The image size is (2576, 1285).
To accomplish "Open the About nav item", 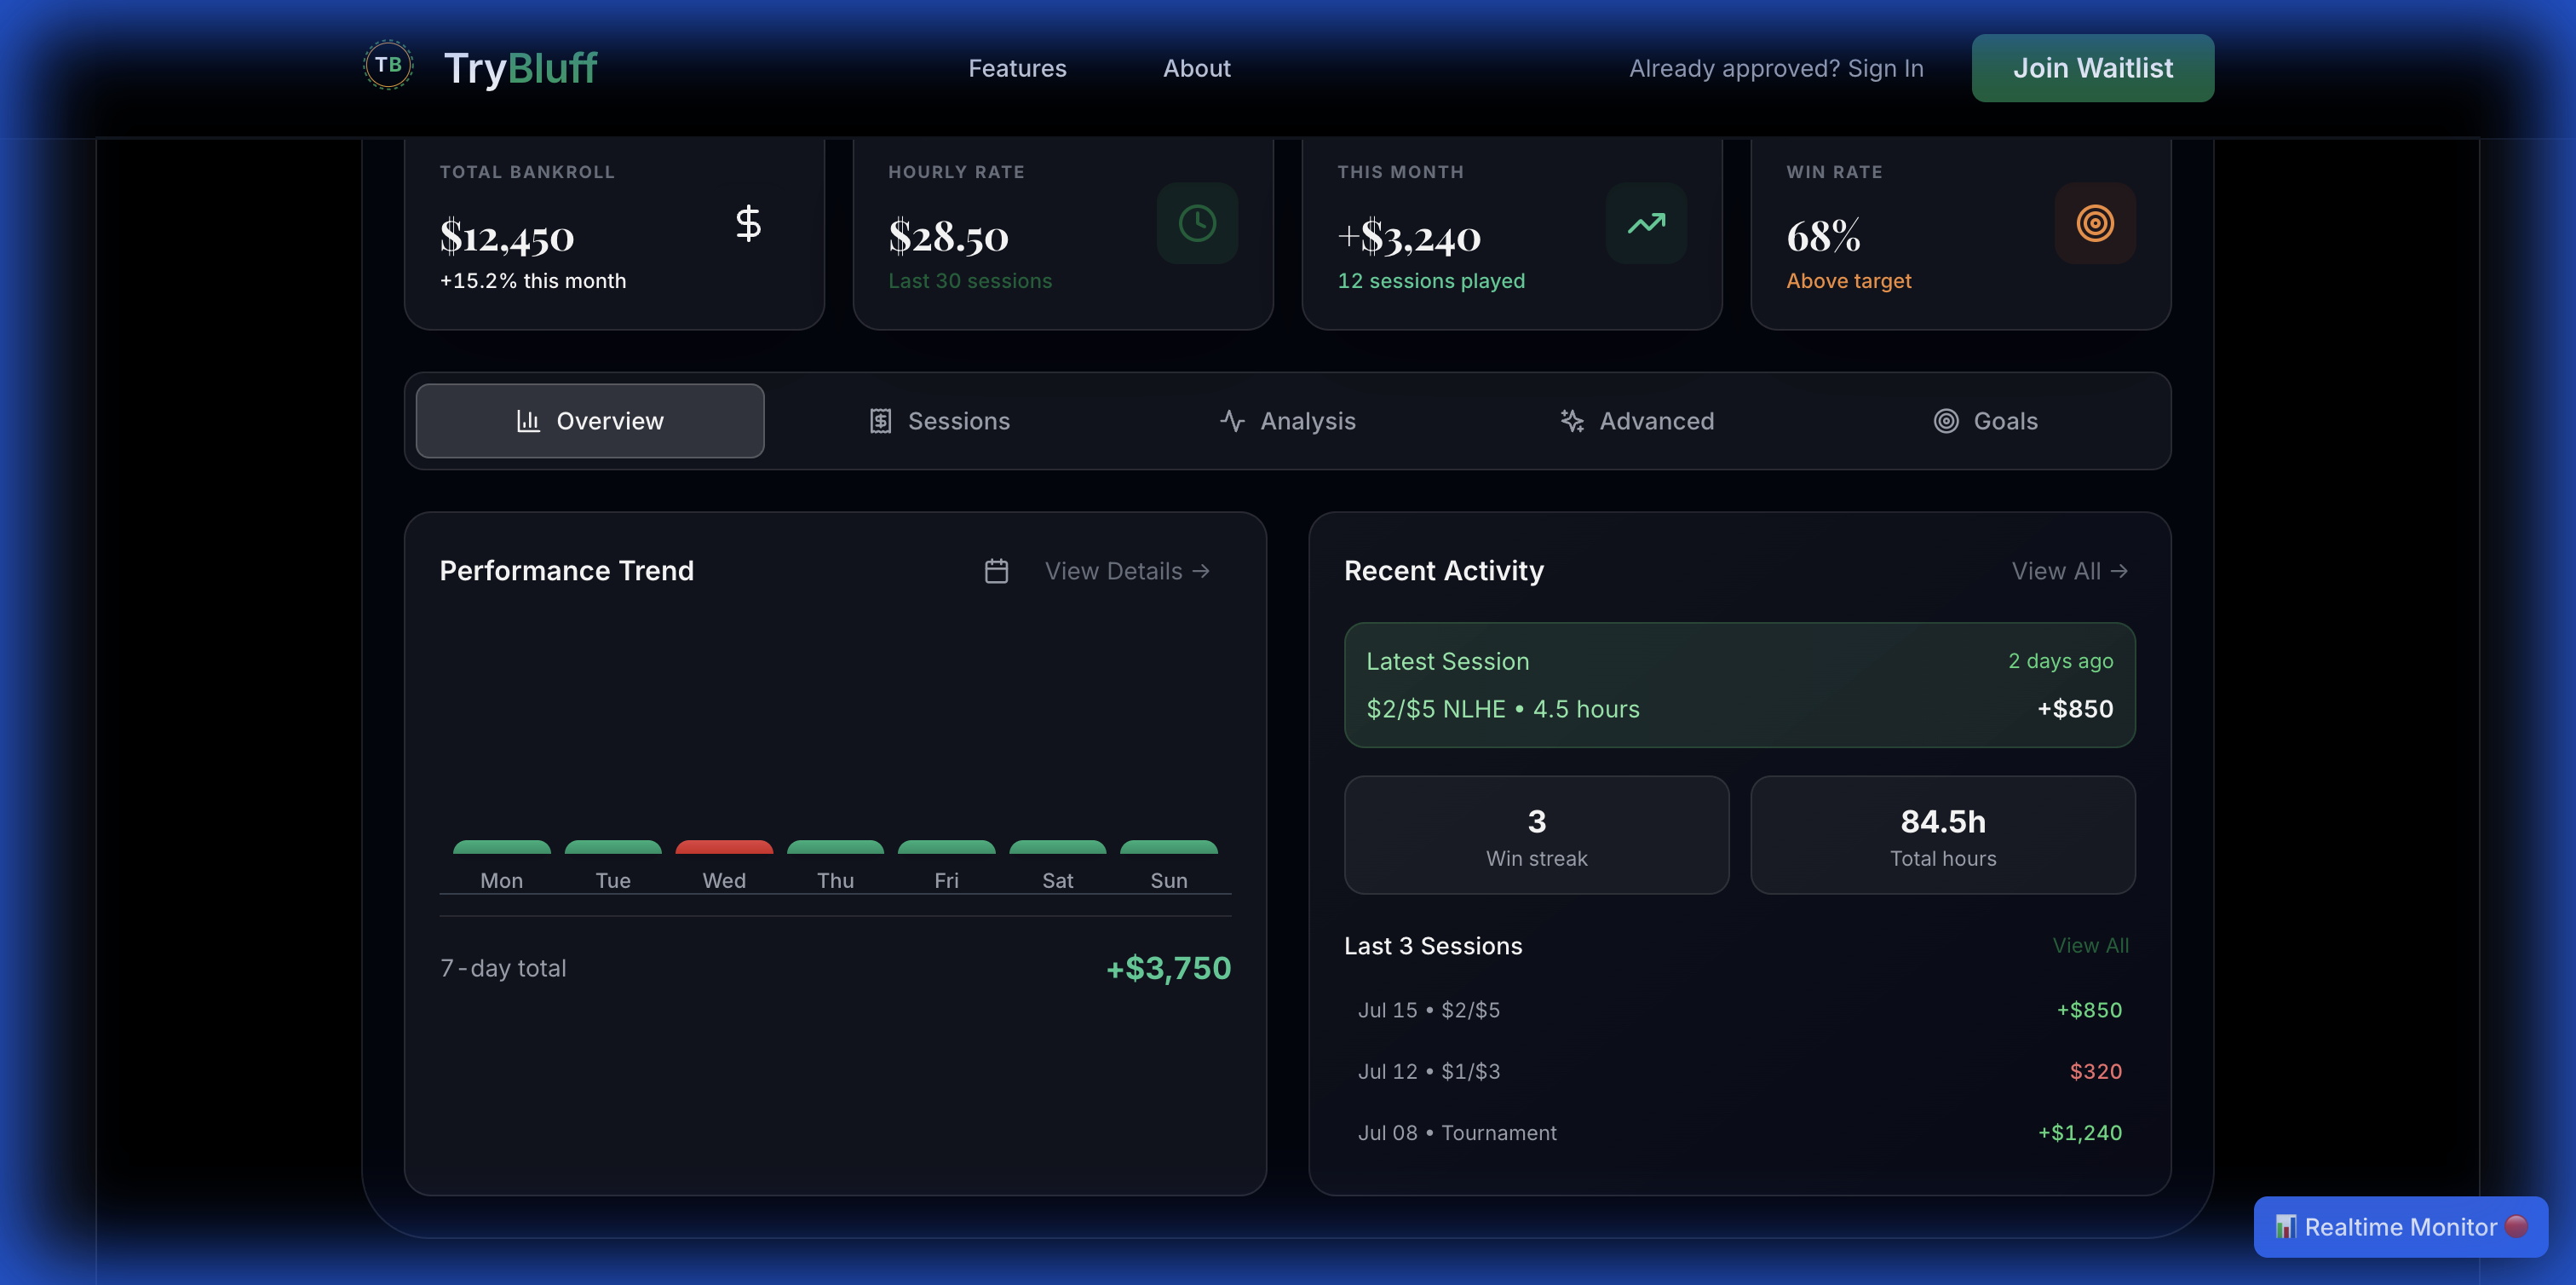I will 1196,68.
